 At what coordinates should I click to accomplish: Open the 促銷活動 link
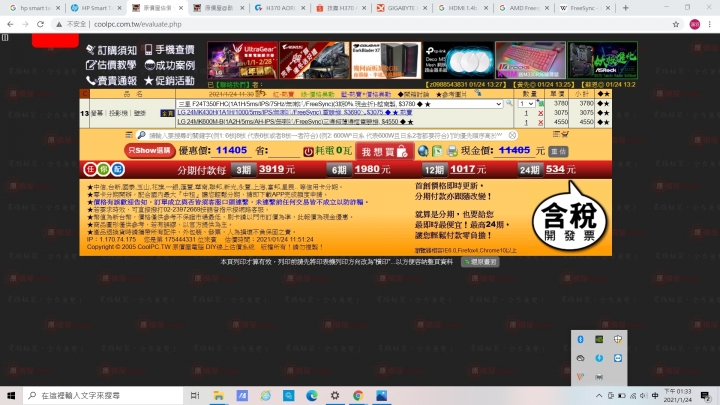click(169, 81)
